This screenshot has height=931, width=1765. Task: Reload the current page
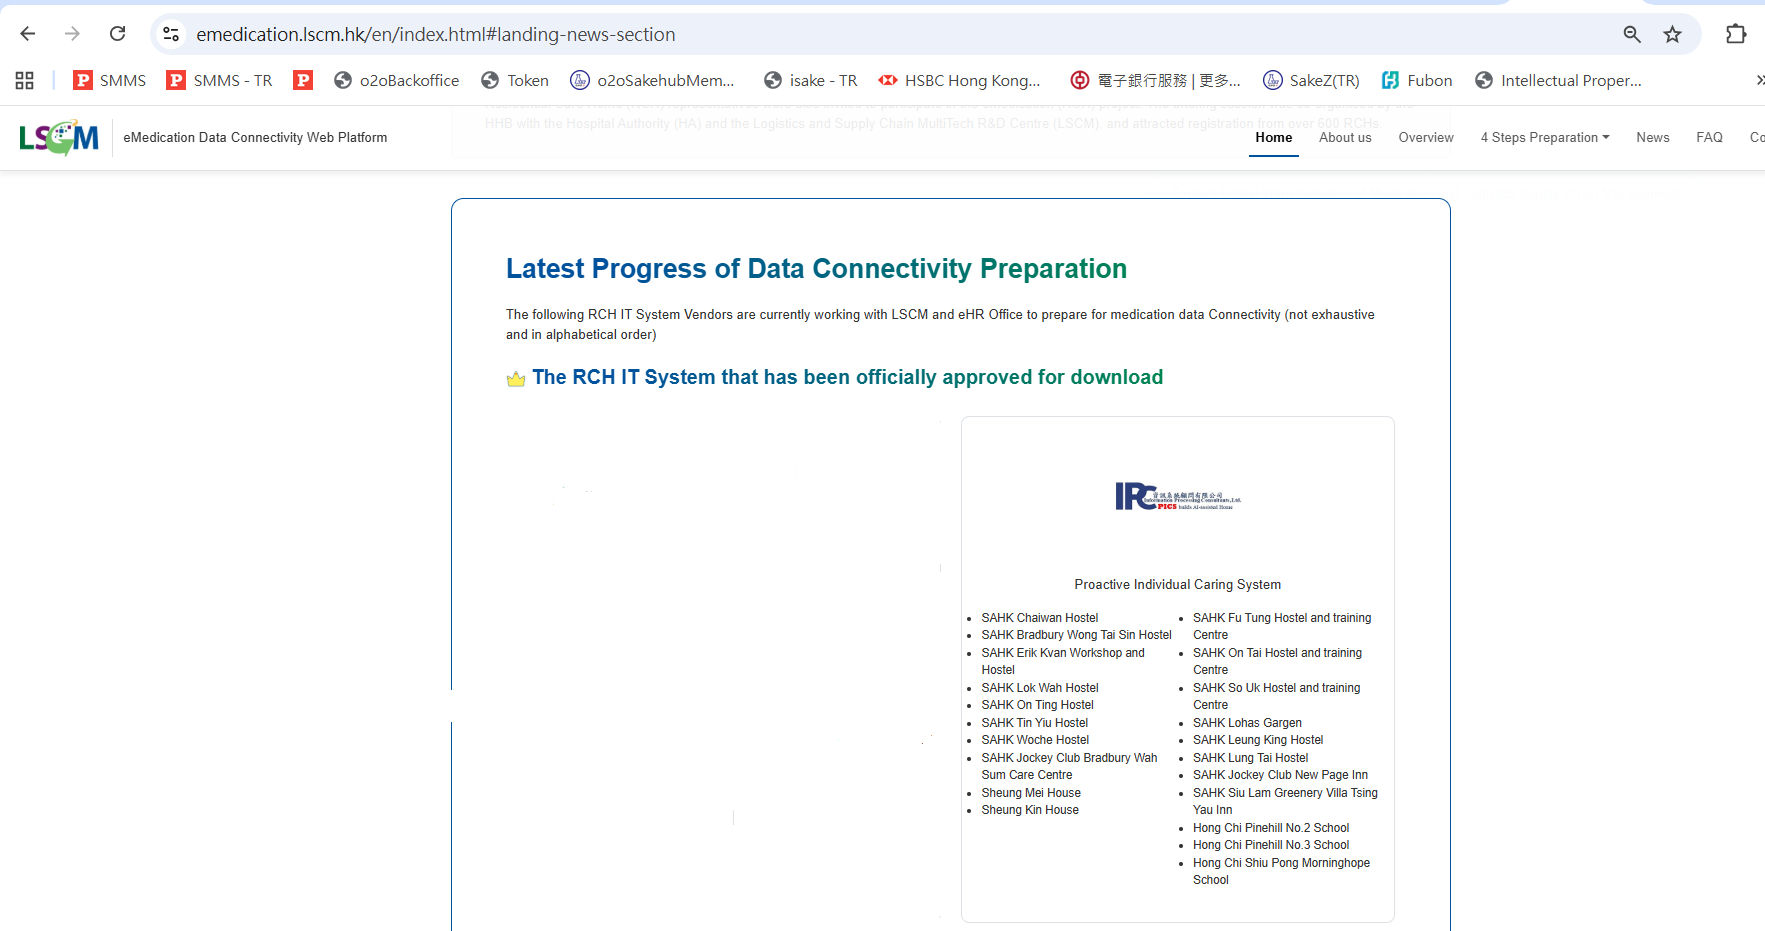[x=117, y=34]
